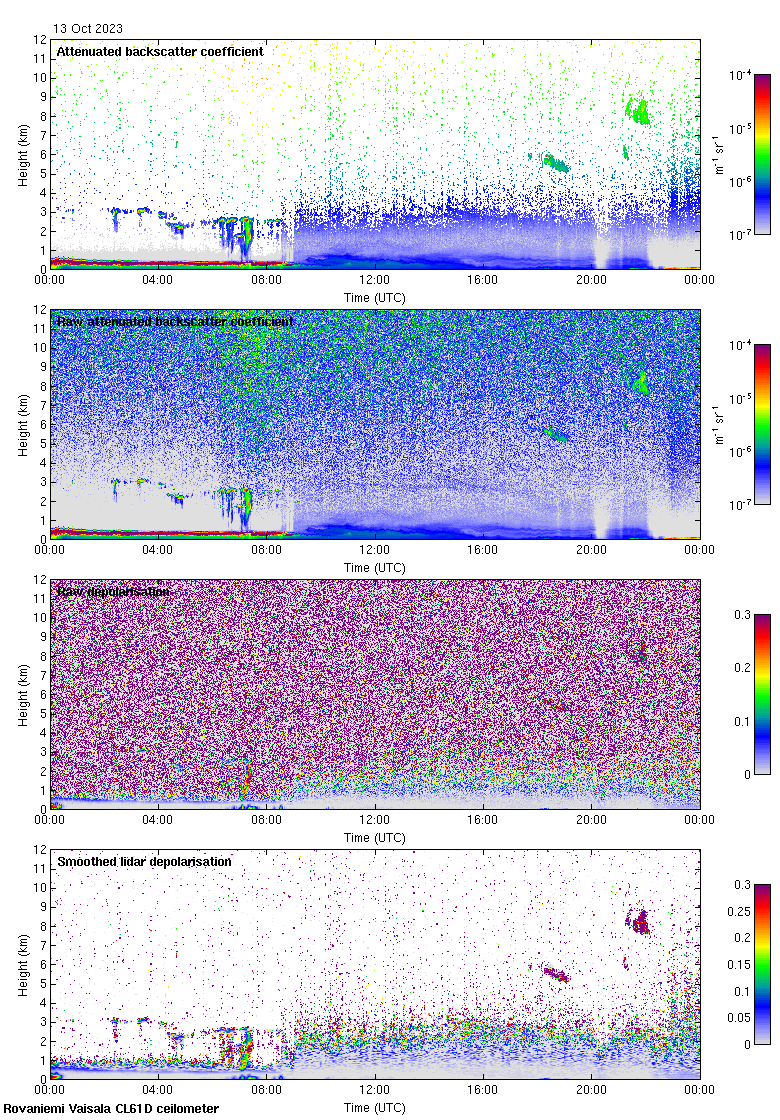Click the precipitation streak near 07:00 in attenuated backscatter plot
Viewport: 780px width, 1120px height.
point(246,238)
